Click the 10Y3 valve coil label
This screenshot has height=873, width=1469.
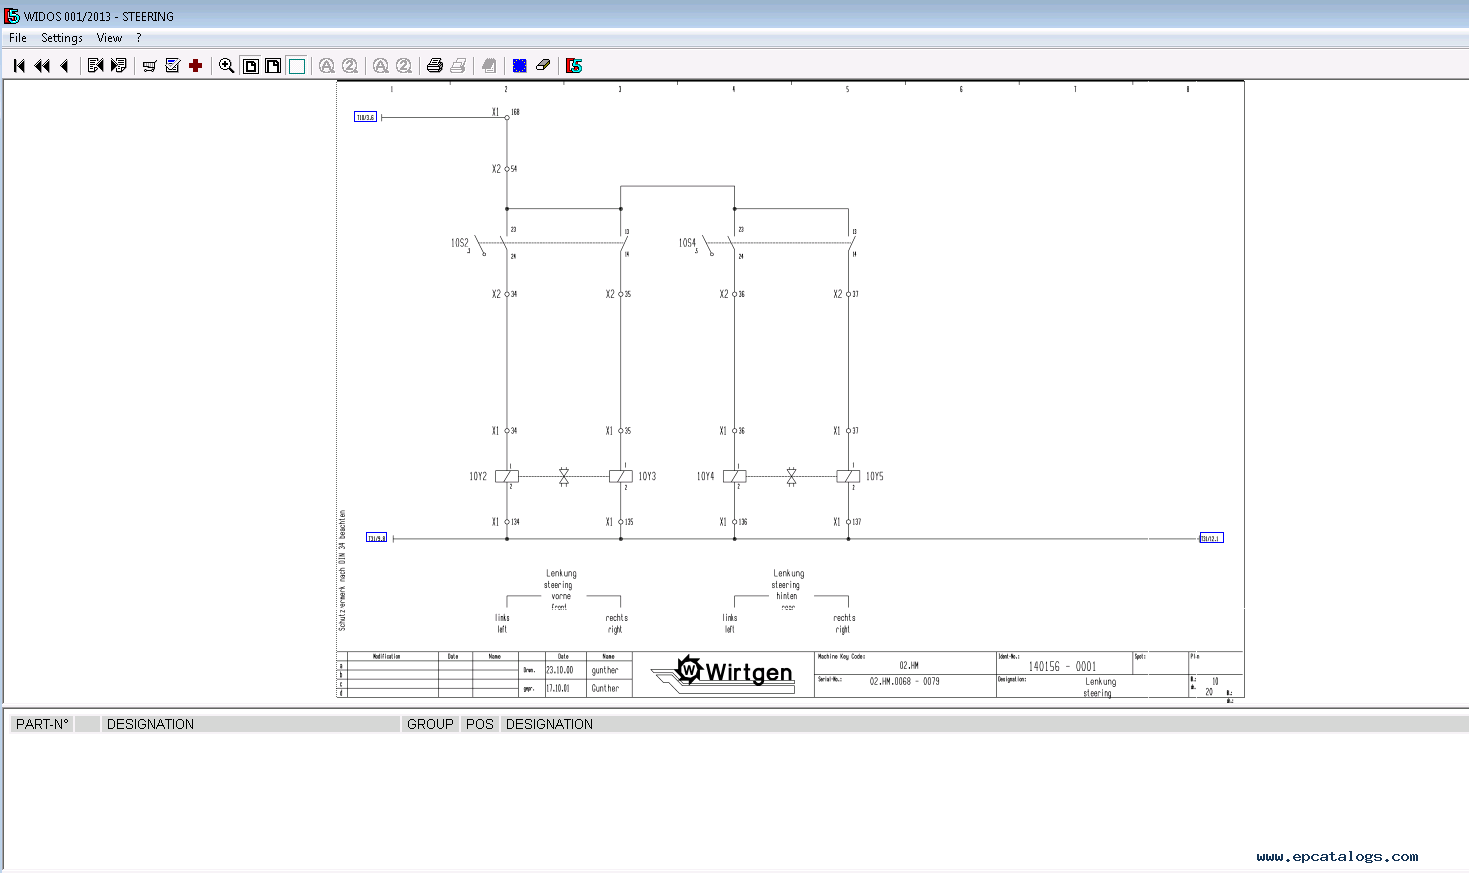pyautogui.click(x=647, y=477)
